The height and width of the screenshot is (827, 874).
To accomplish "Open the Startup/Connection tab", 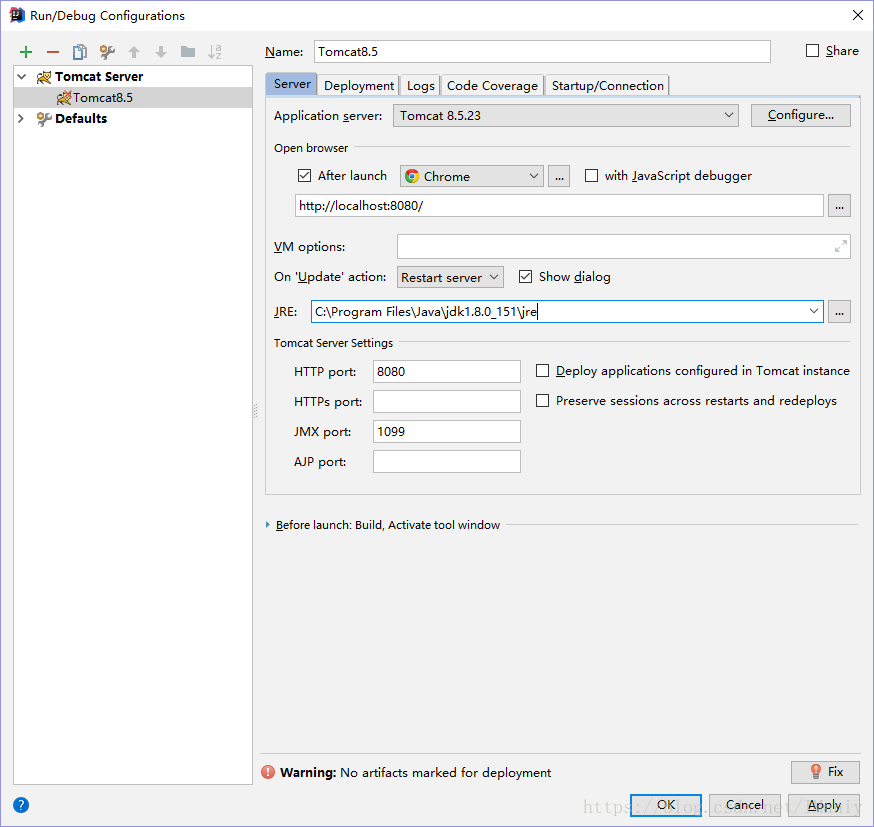I will point(608,85).
